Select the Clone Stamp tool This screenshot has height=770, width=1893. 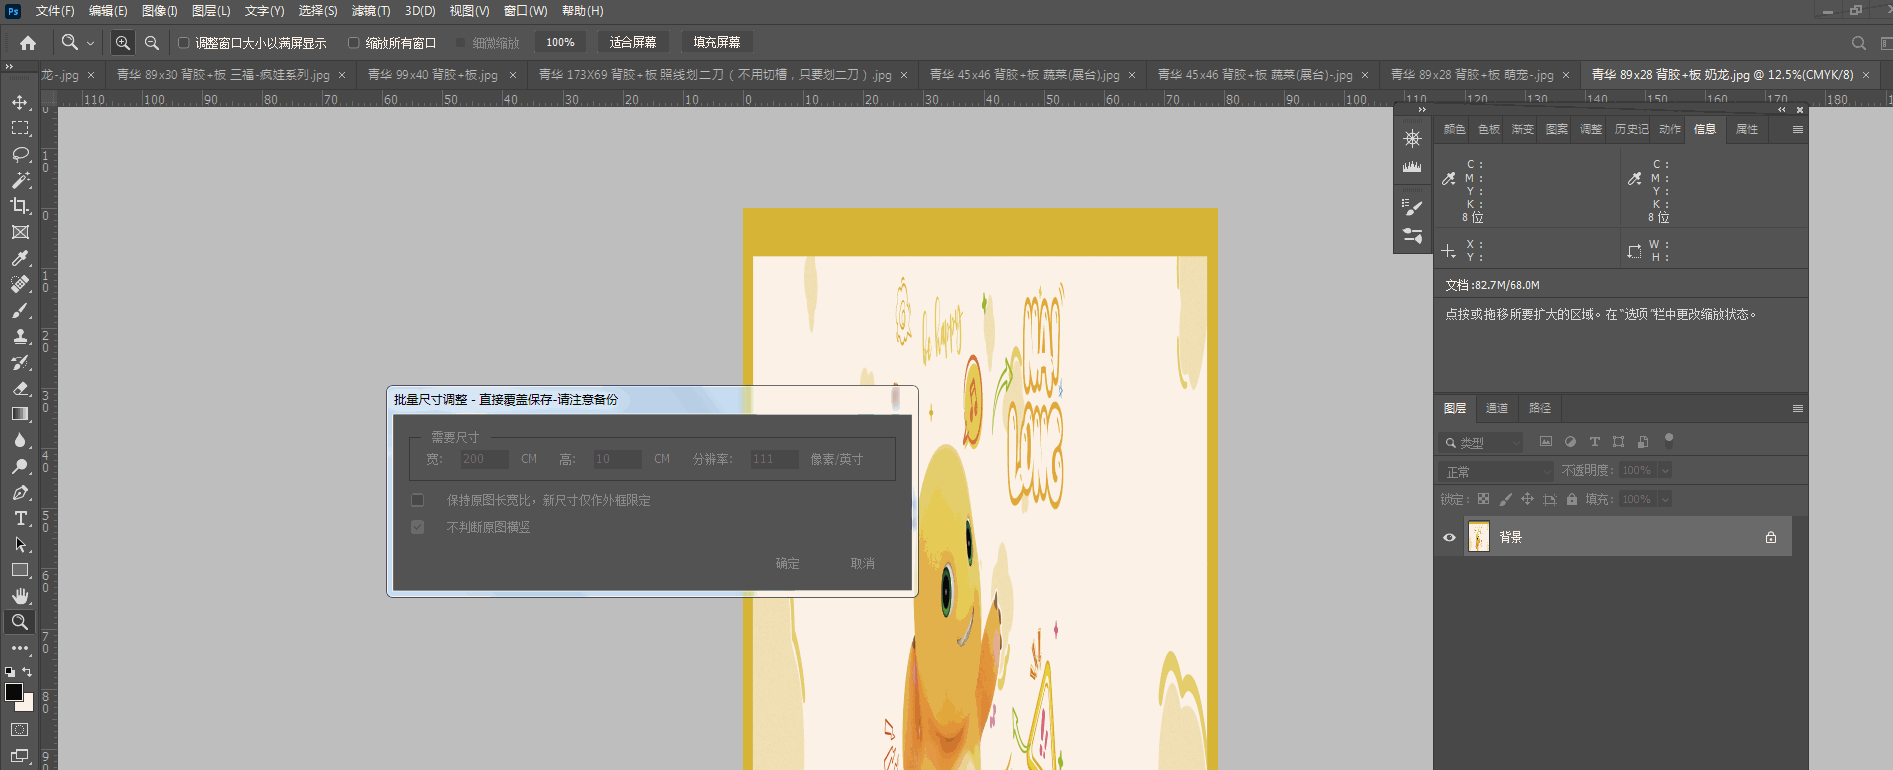point(20,336)
